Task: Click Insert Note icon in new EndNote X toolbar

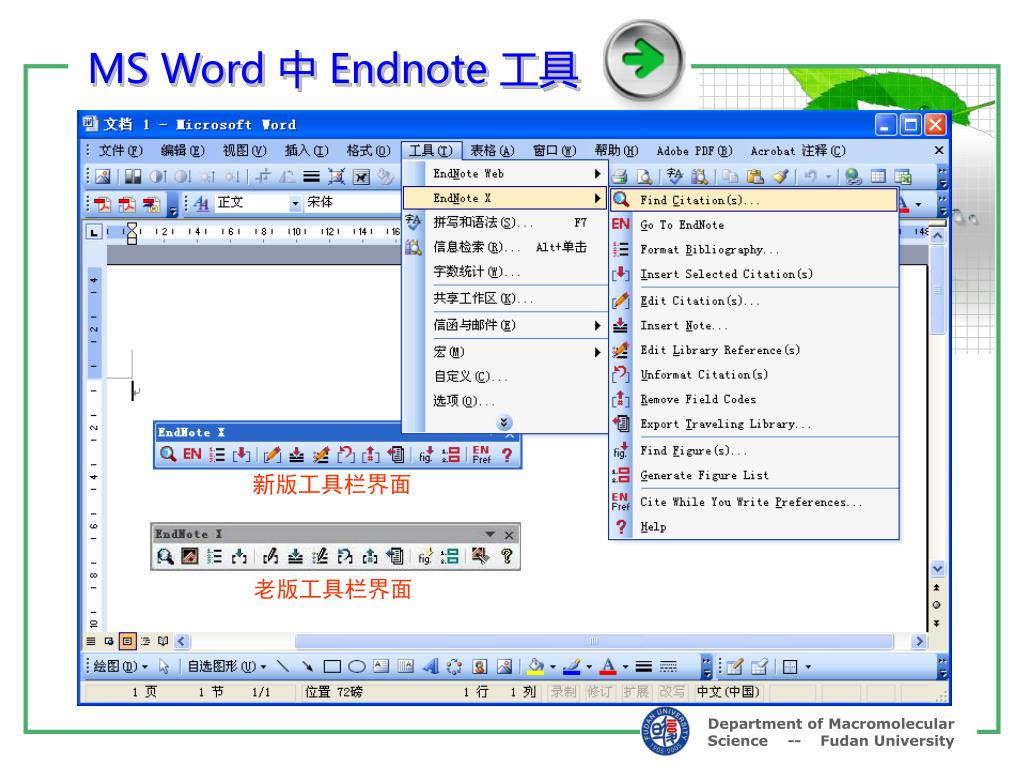Action: pos(296,454)
